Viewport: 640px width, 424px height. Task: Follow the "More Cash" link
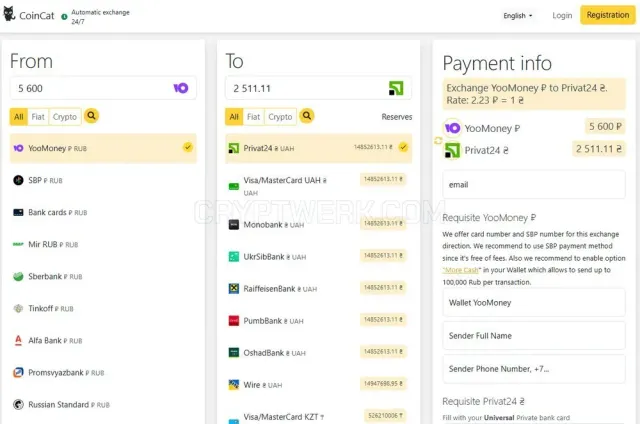462,270
